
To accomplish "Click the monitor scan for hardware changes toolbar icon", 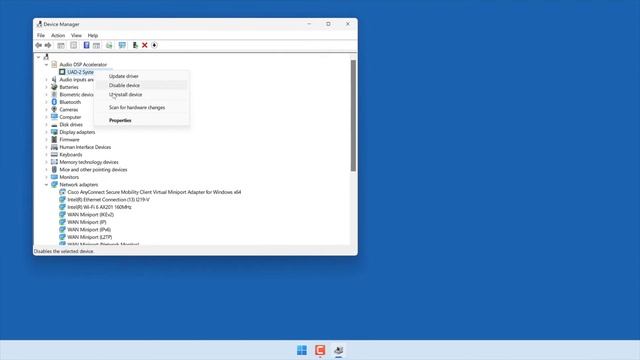I will [122, 45].
